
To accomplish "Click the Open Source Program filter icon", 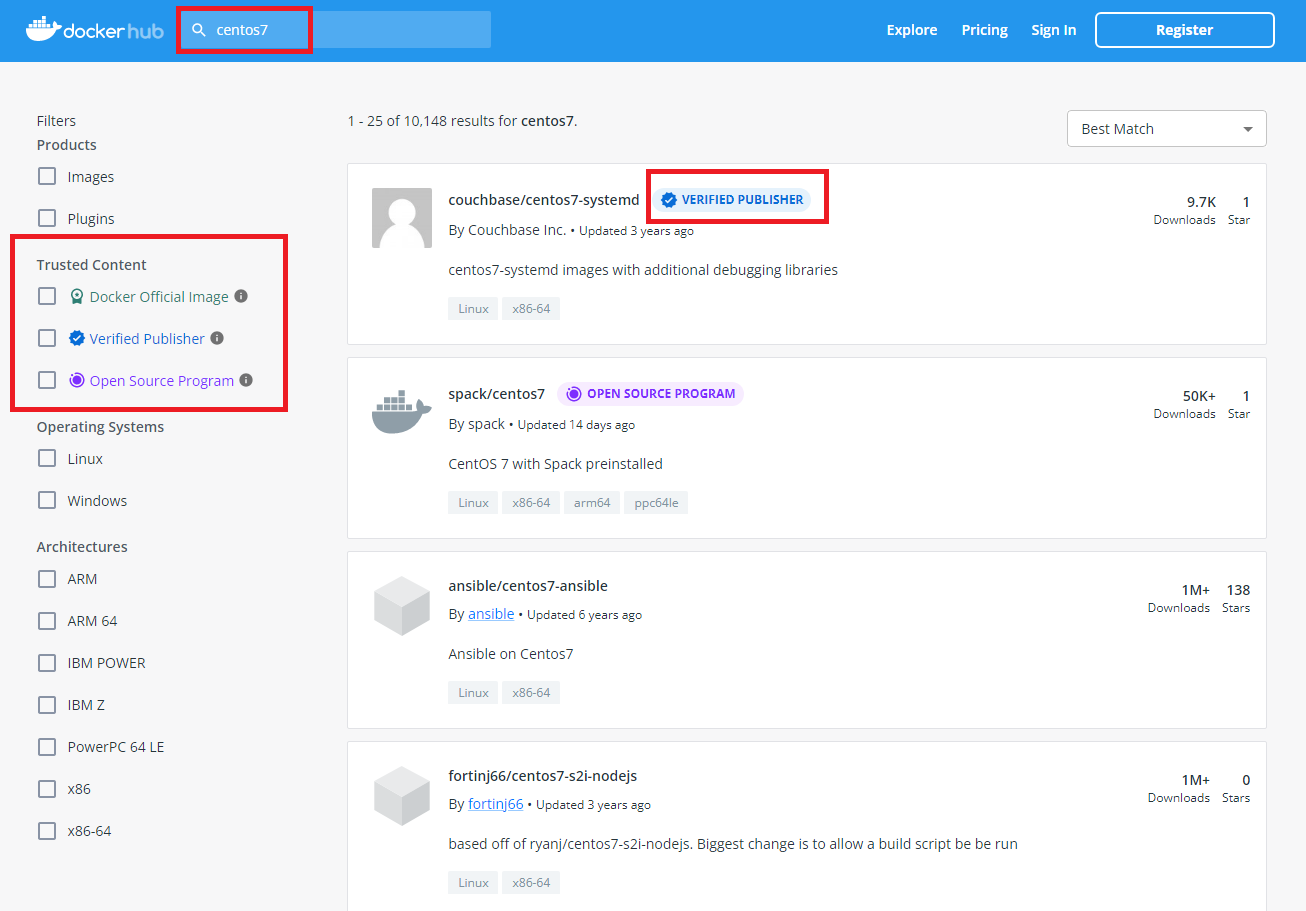I will click(x=77, y=381).
